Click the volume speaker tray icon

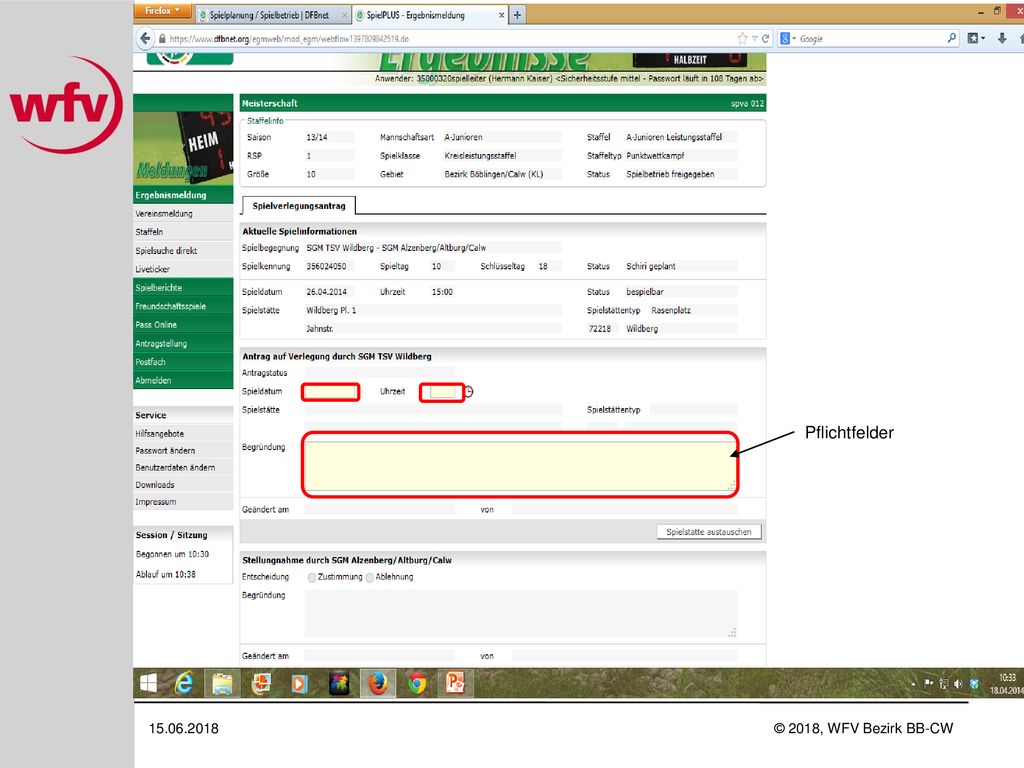click(958, 684)
